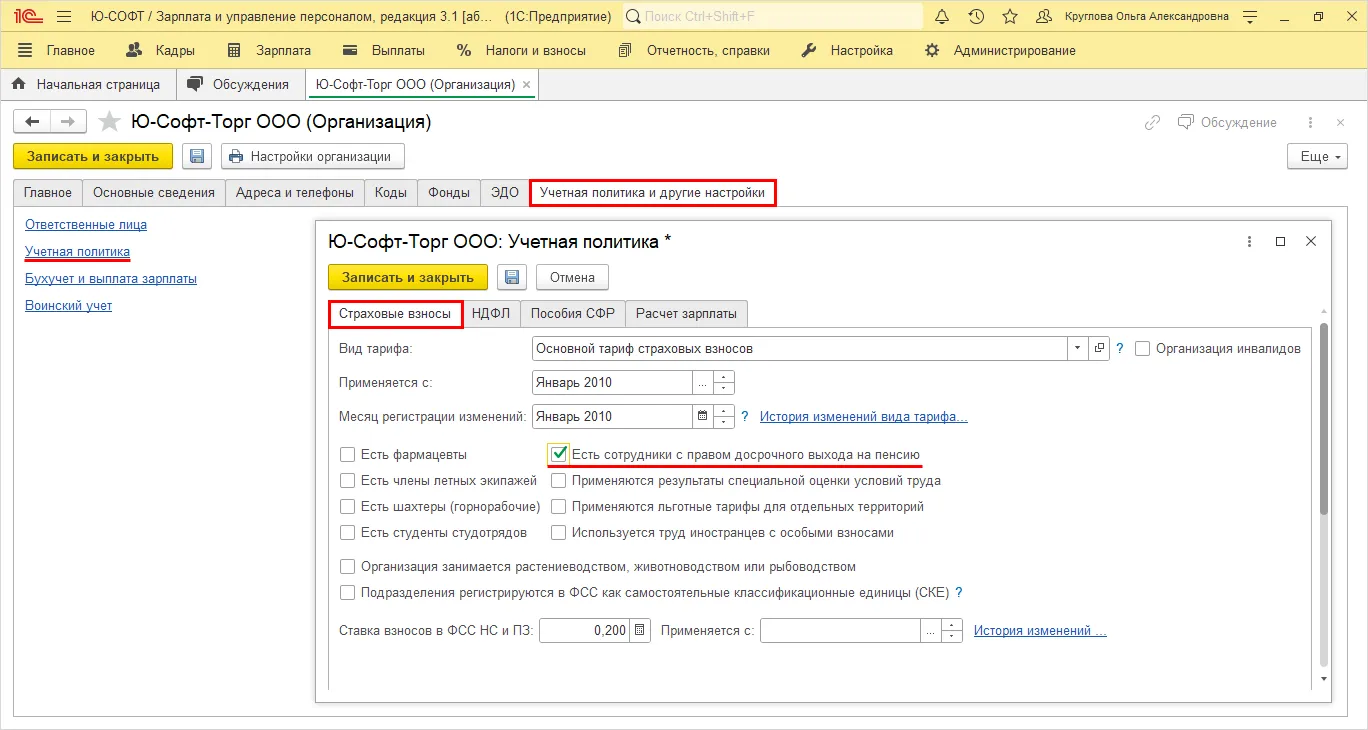Click Отмена button
This screenshot has height=730, width=1368.
click(x=572, y=277)
